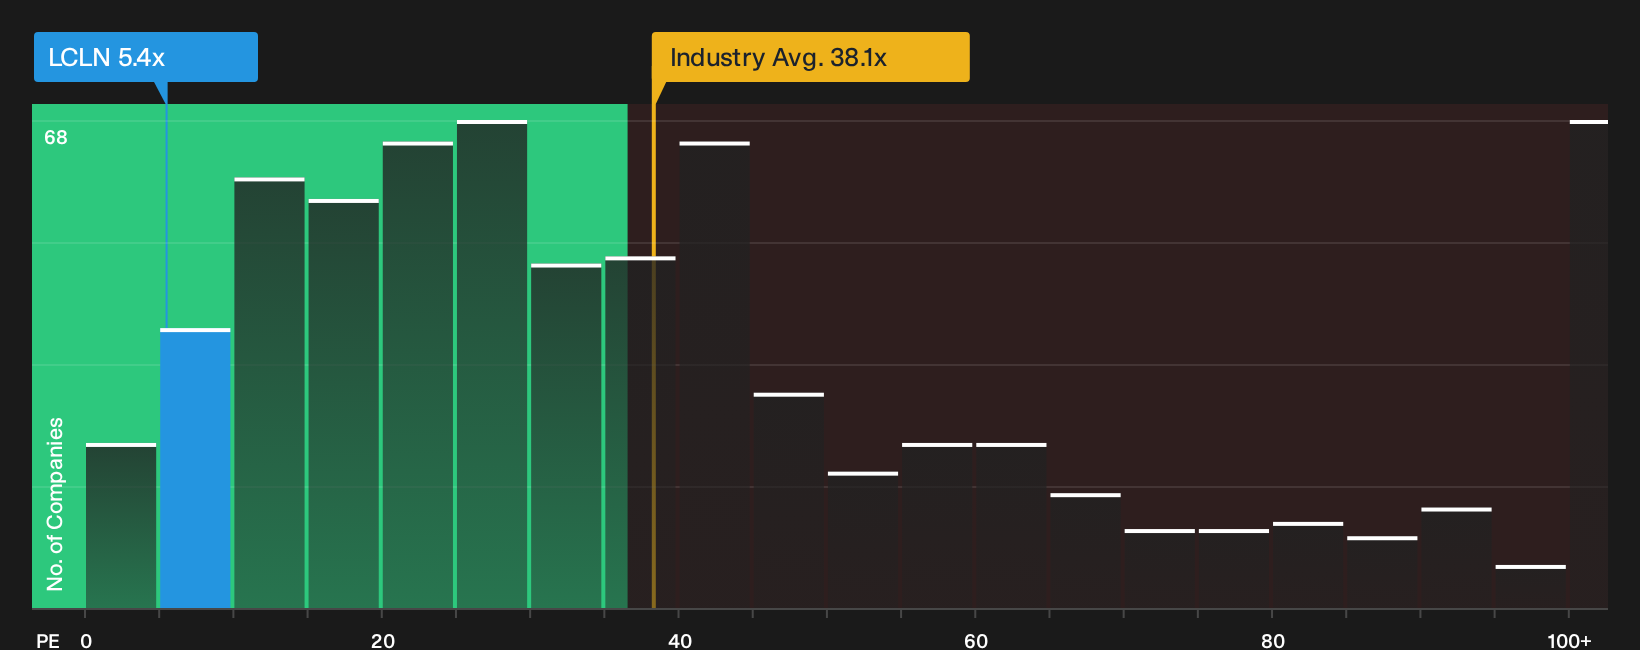
Task: Select the Industry Avg. 38.1x yellow label
Action: click(810, 57)
